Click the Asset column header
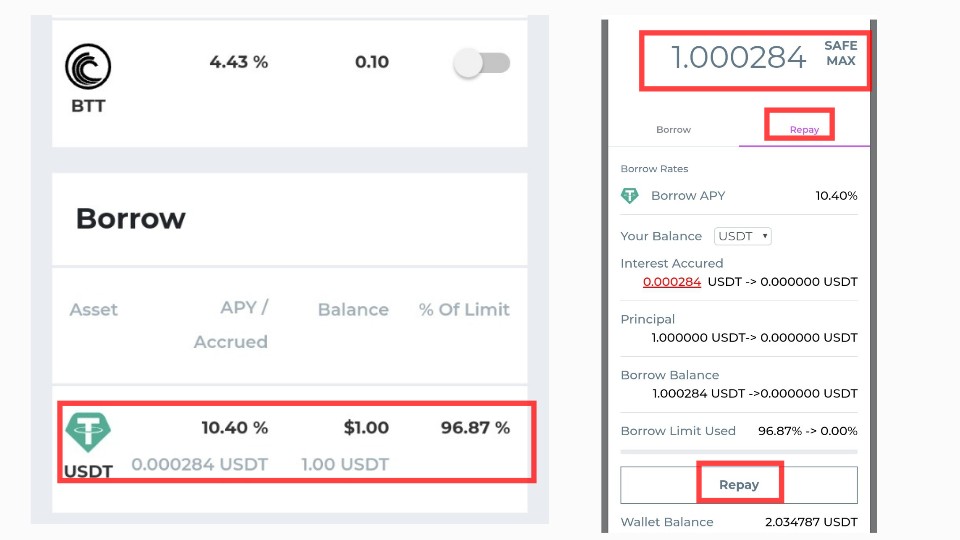The height and width of the screenshot is (540, 960). coord(94,310)
